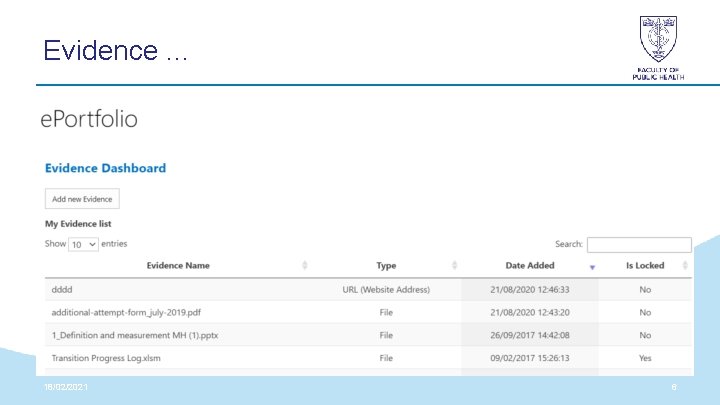The width and height of the screenshot is (720, 405).
Task: Click File type for the pdf row
Action: 386,312
